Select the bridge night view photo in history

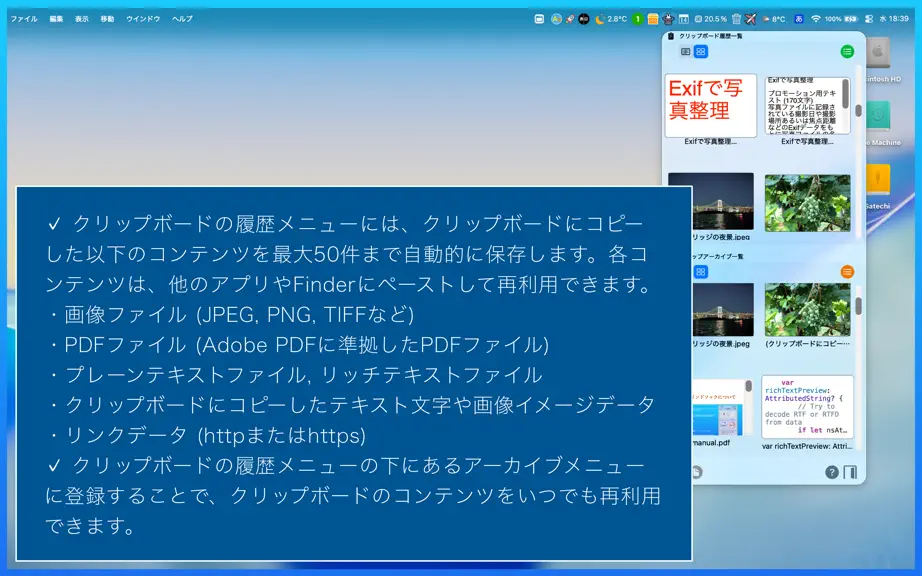[710, 202]
